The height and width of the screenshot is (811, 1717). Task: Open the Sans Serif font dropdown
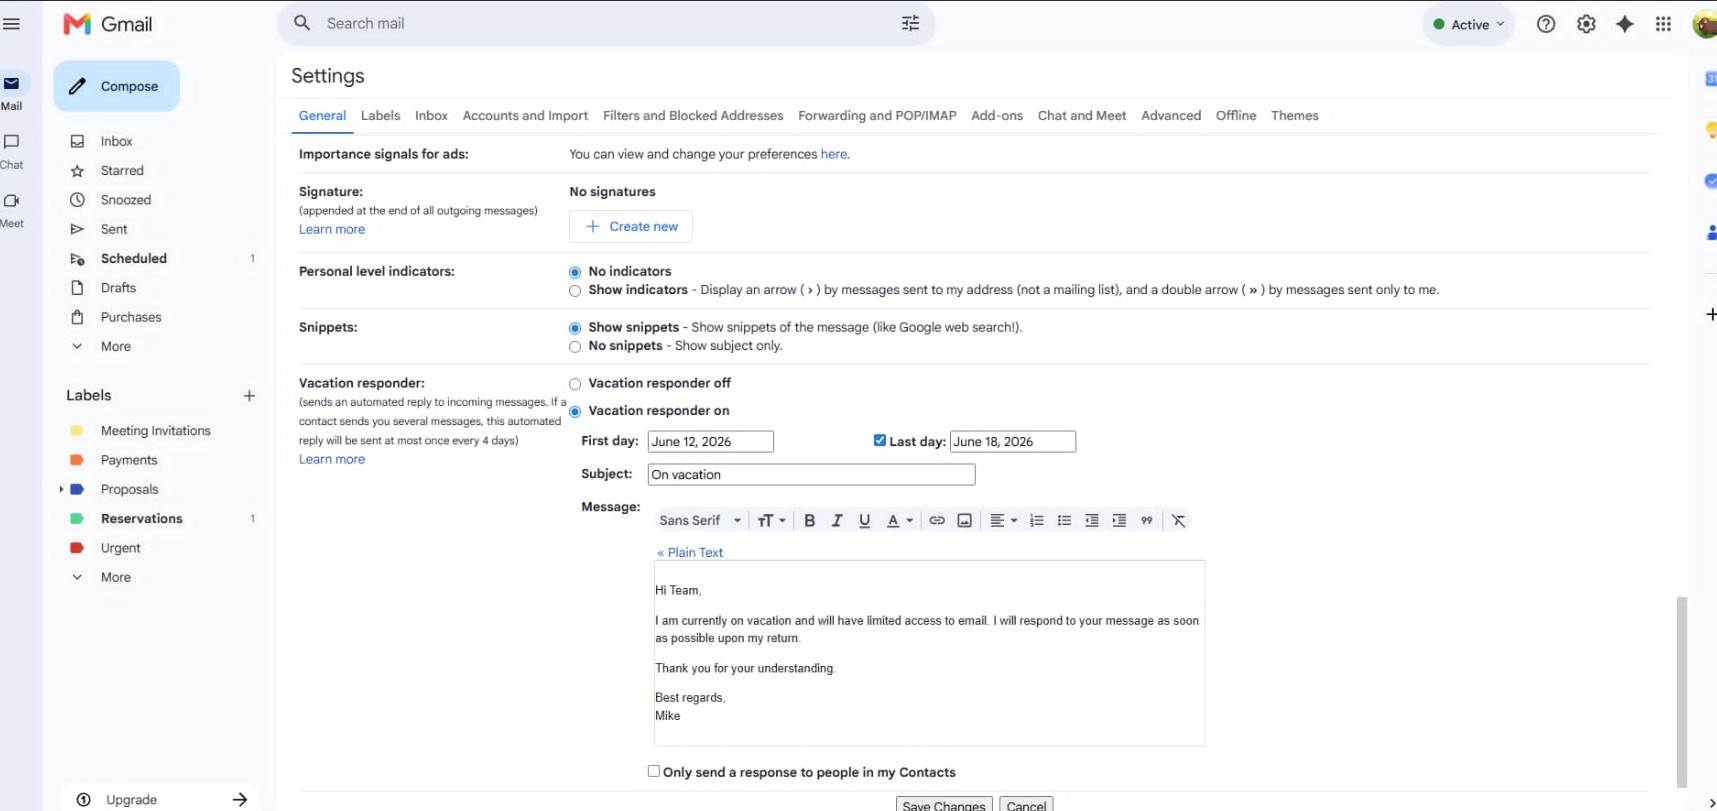point(700,520)
